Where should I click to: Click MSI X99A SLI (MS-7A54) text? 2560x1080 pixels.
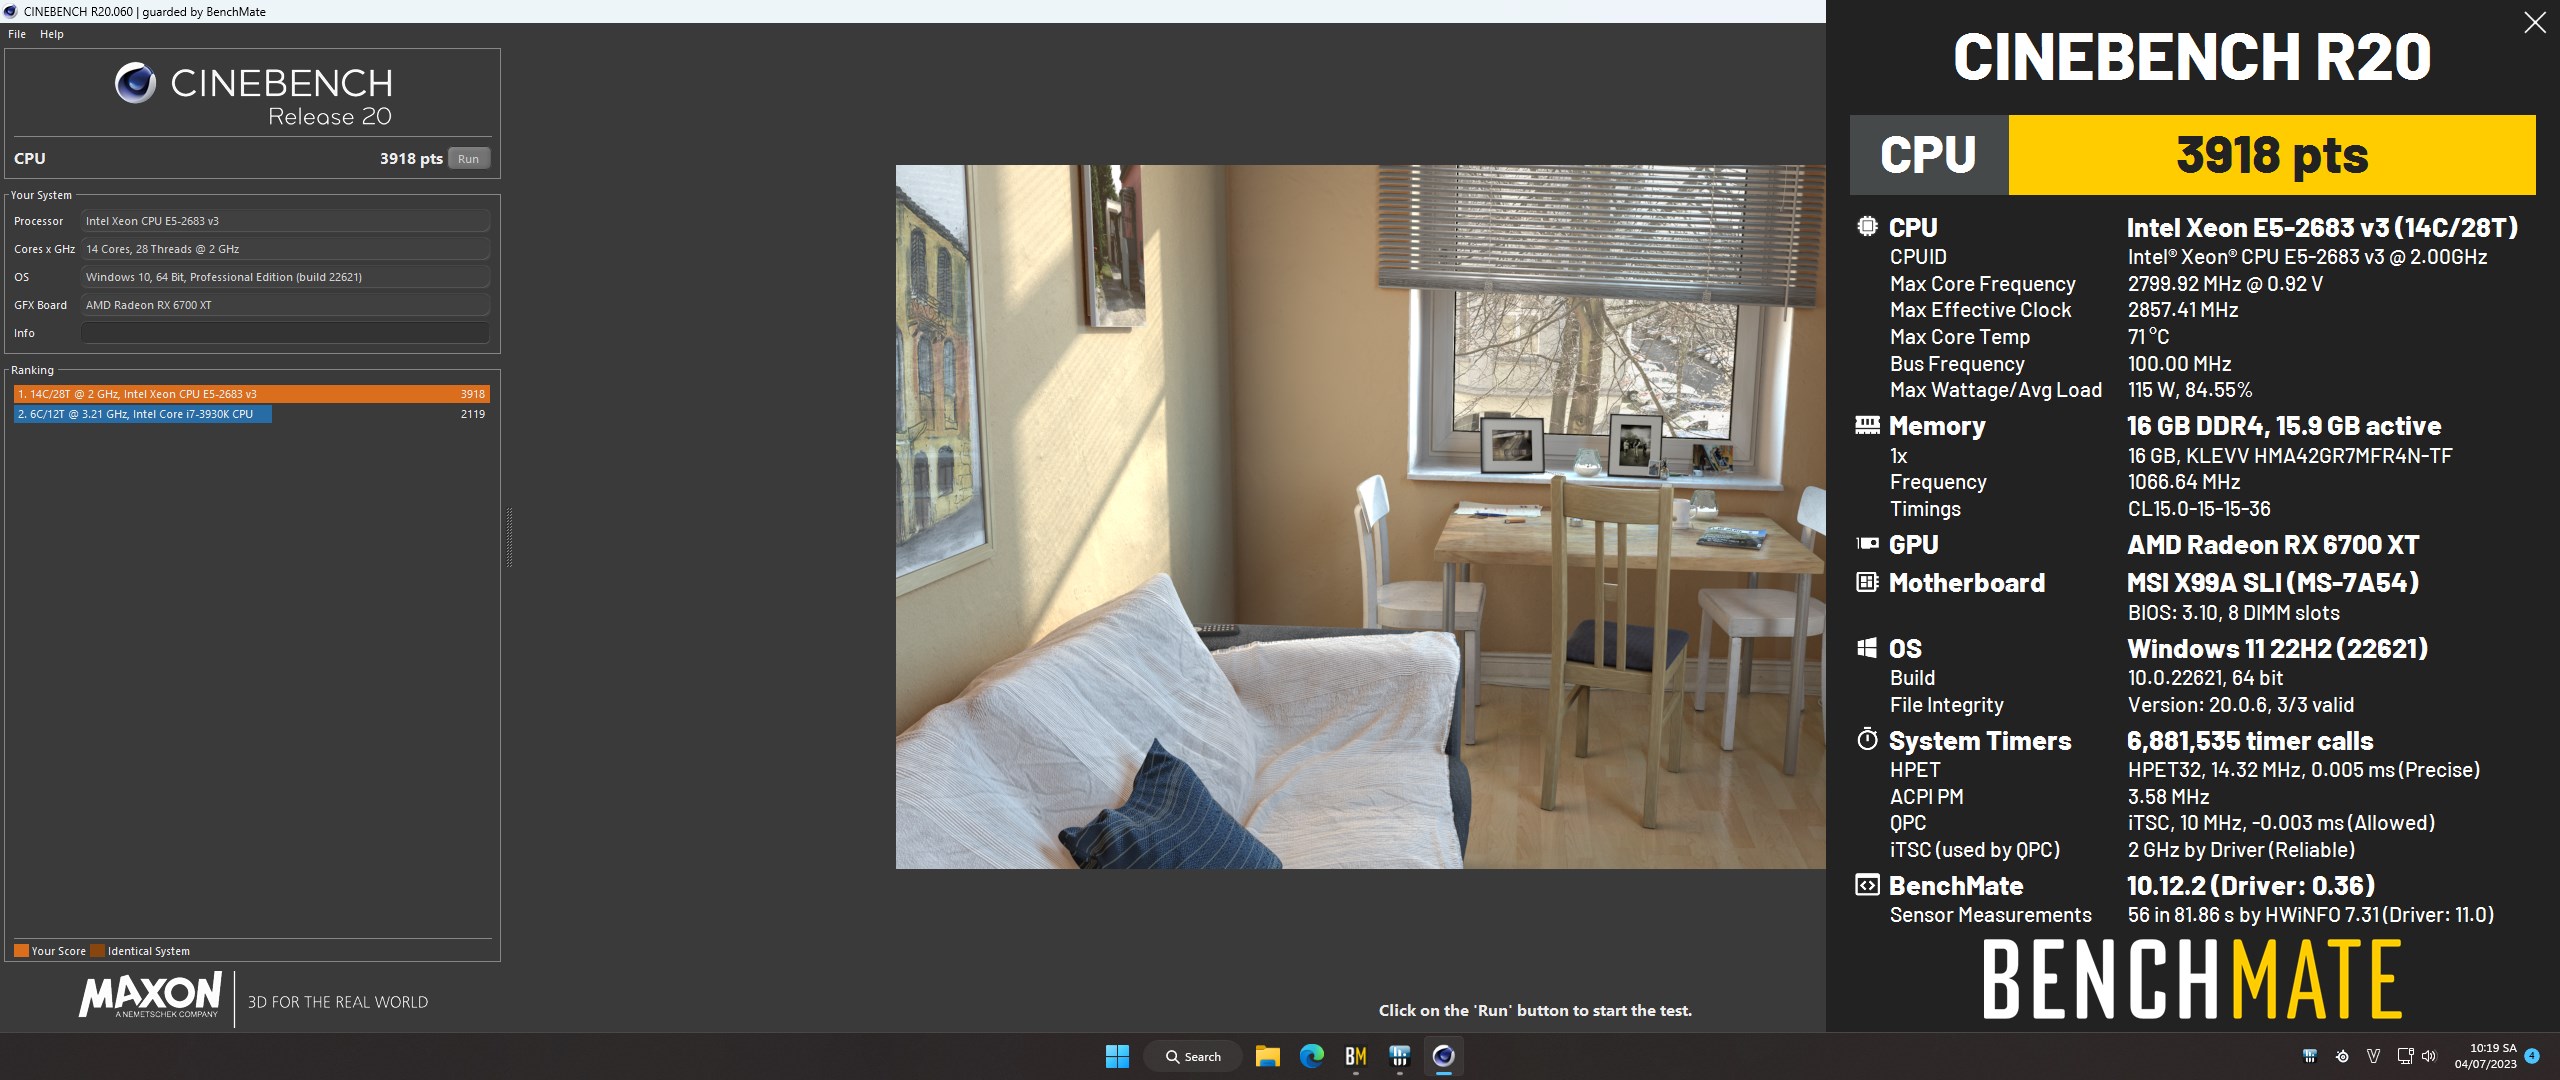click(x=2273, y=582)
